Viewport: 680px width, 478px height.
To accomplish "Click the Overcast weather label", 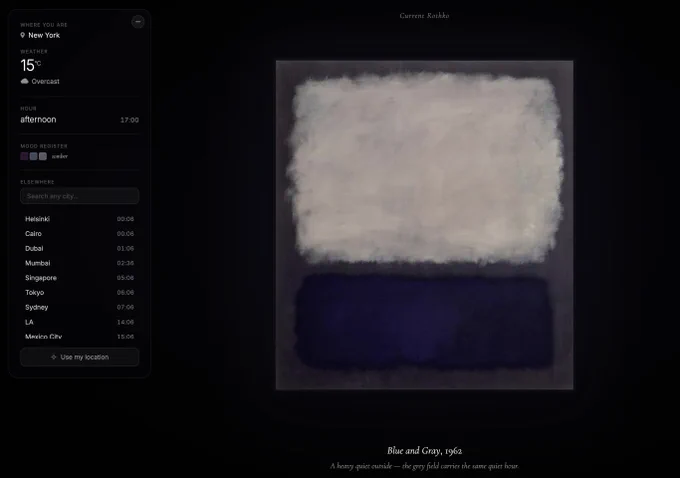I will [x=46, y=81].
